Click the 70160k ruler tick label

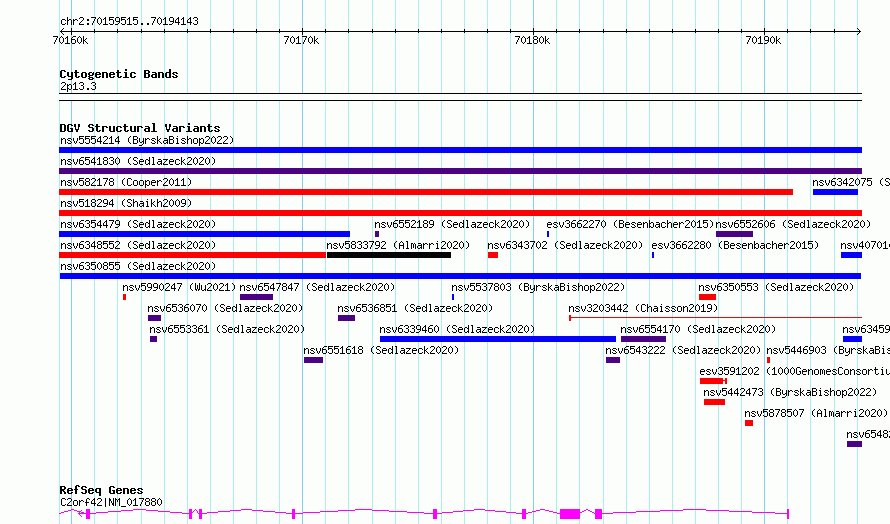pos(70,40)
